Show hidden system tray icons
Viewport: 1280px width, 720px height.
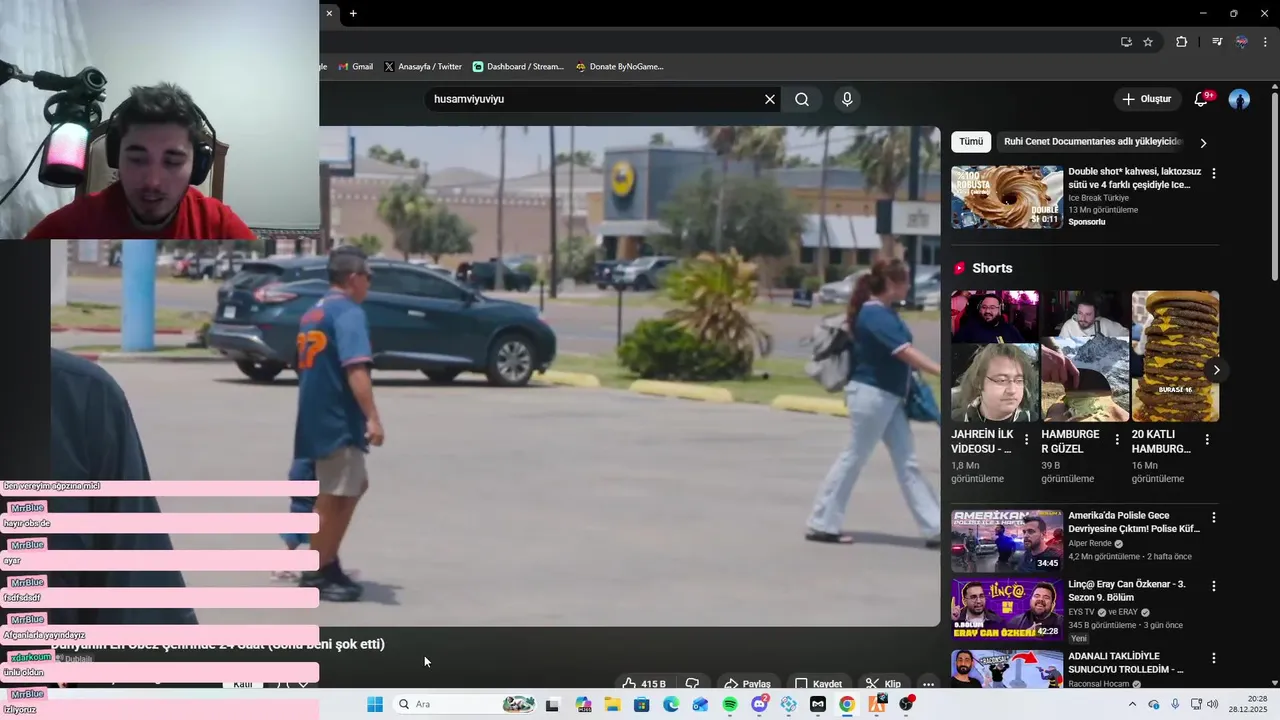(1132, 704)
